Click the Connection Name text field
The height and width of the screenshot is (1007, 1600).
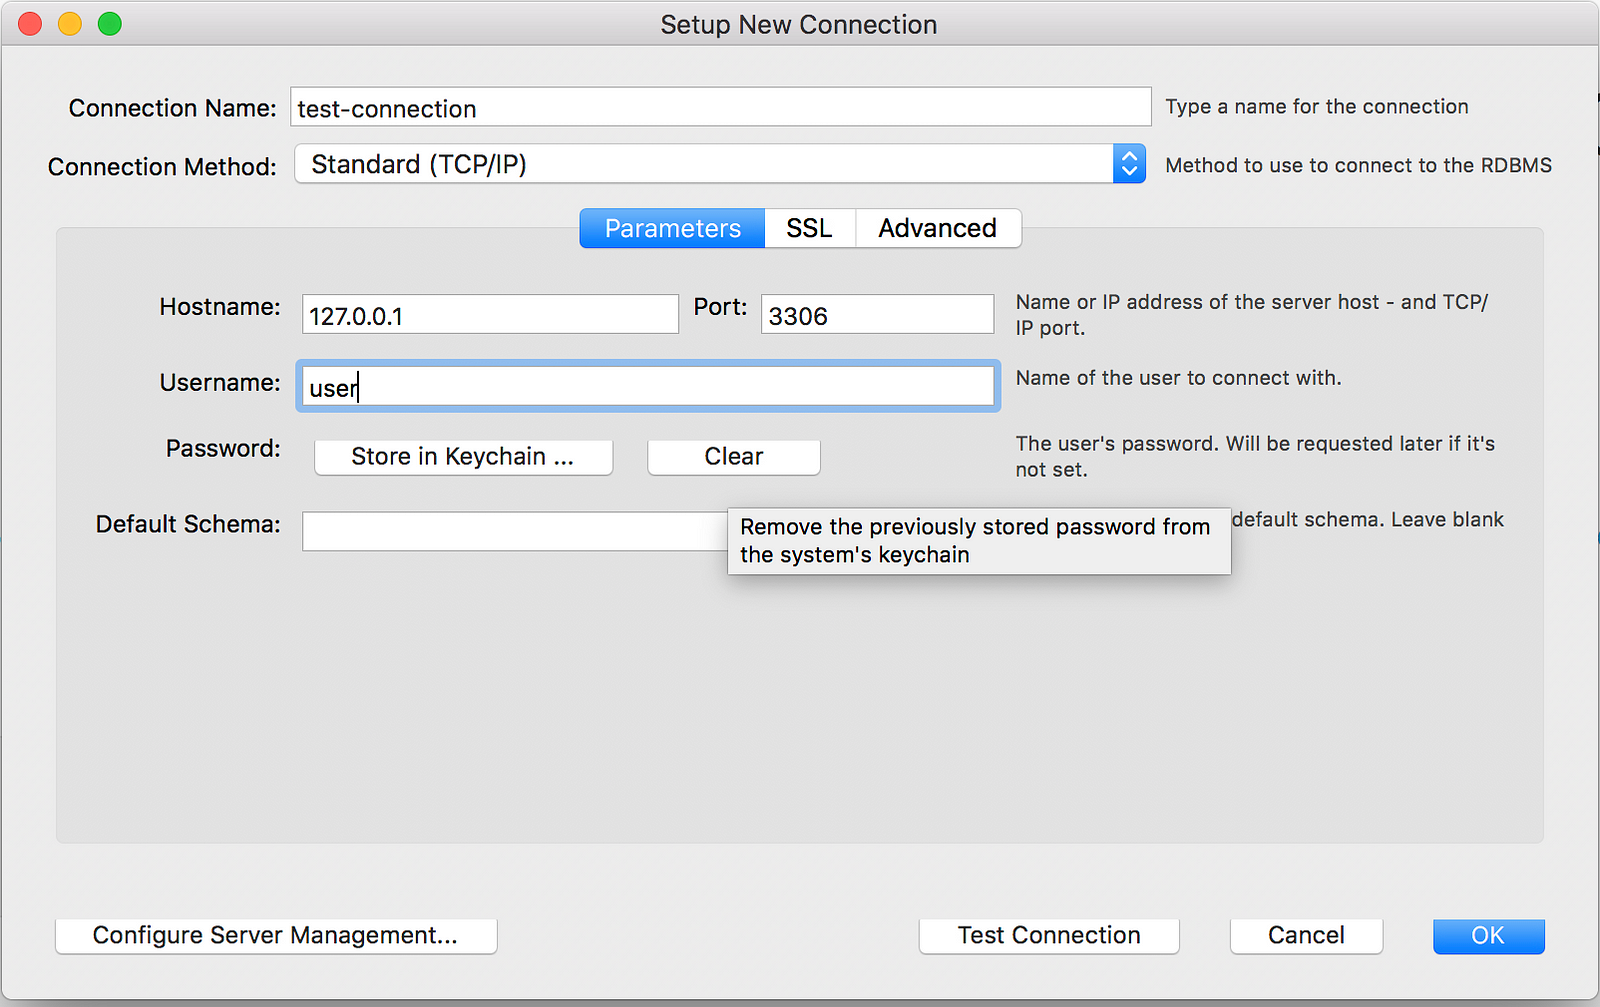tap(720, 108)
